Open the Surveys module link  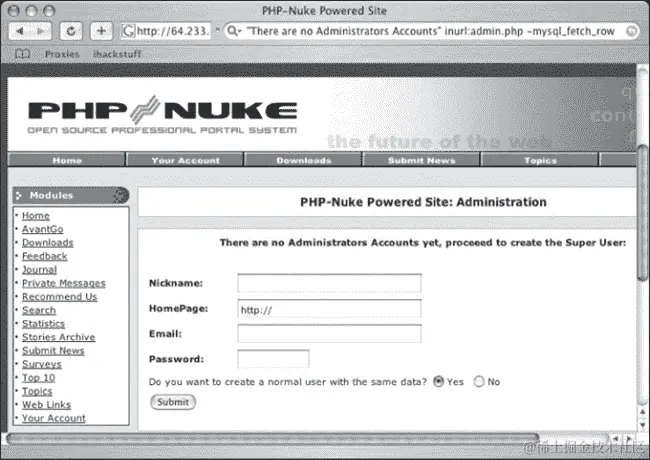[42, 364]
